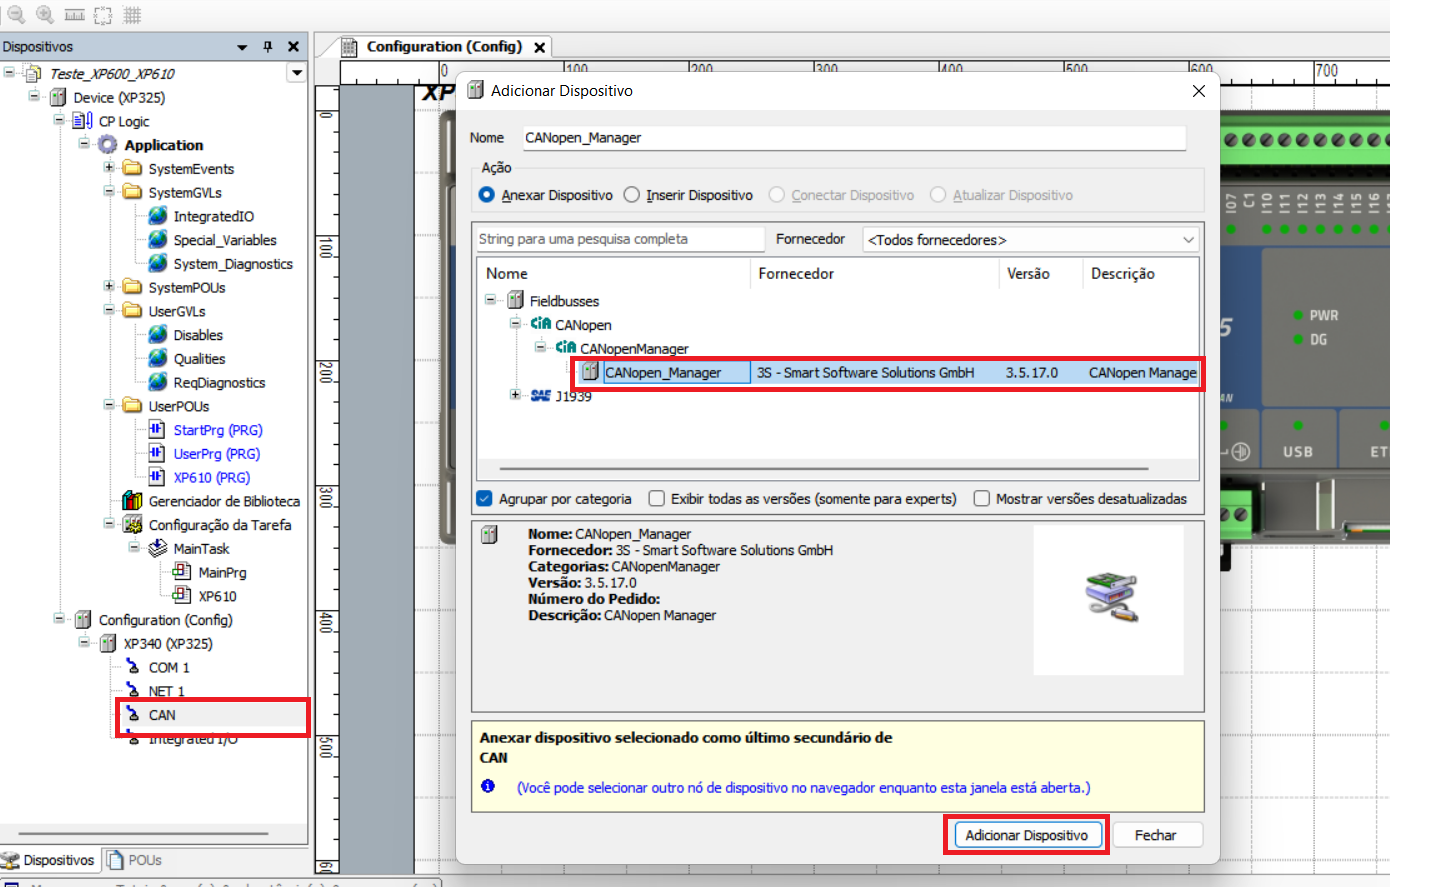Screen dimensions: 1454x887
Task: Click the Gerenciador de Biblioteca icon
Action: 132,501
